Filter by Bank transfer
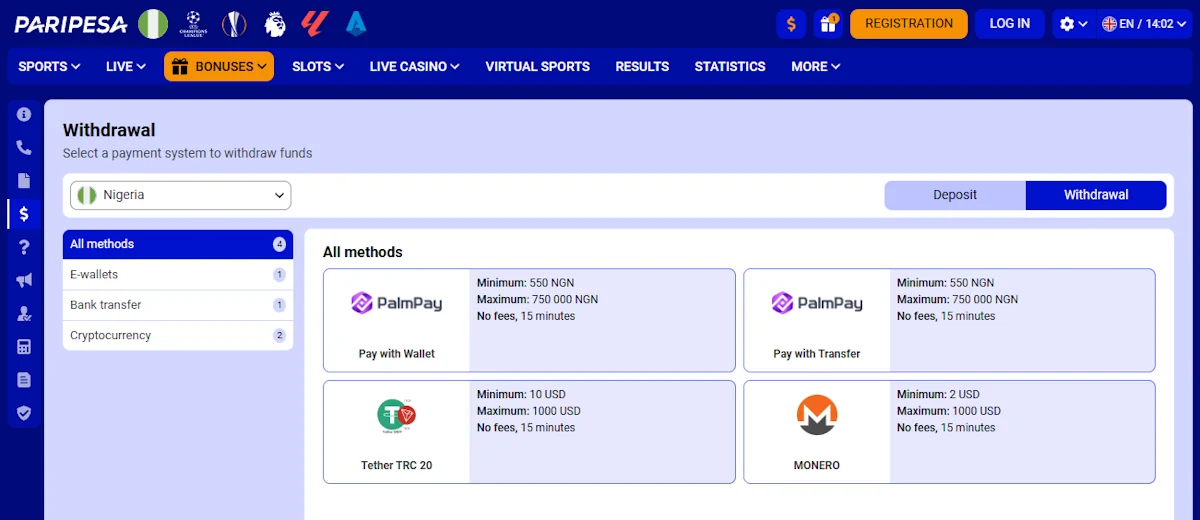Viewport: 1200px width, 520px height. (178, 305)
